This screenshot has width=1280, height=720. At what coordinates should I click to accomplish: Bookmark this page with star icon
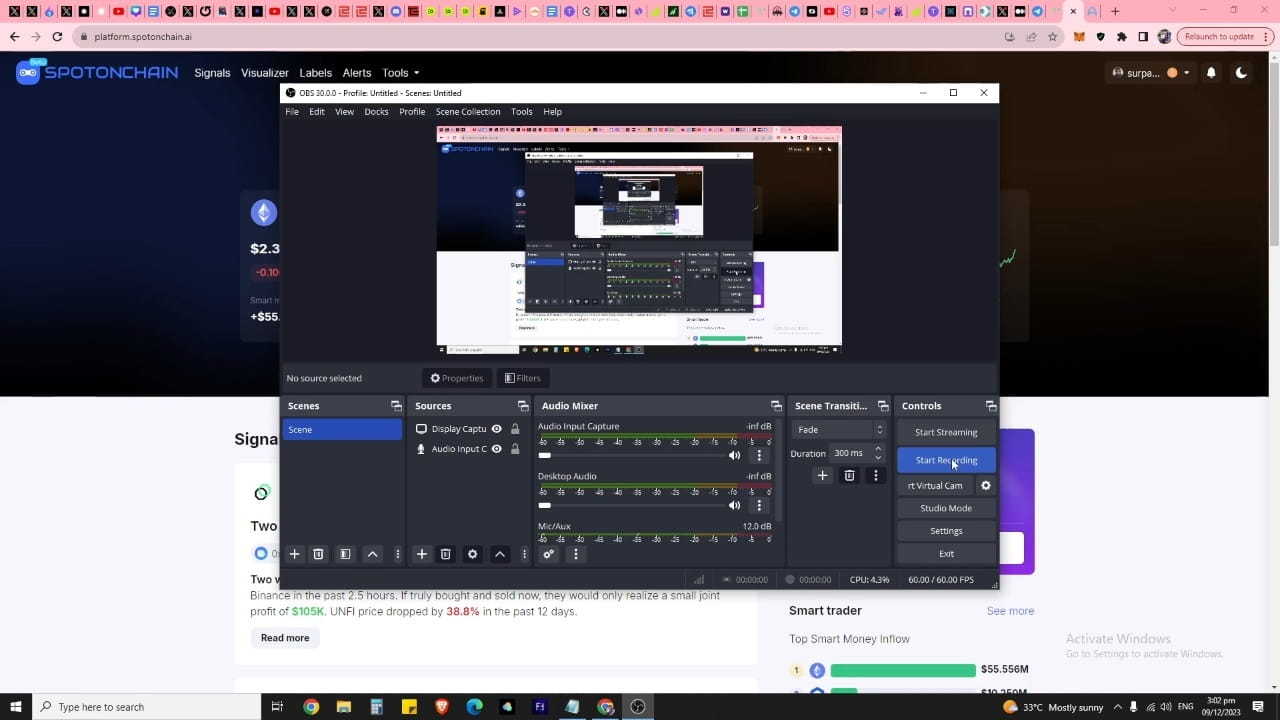point(1053,36)
